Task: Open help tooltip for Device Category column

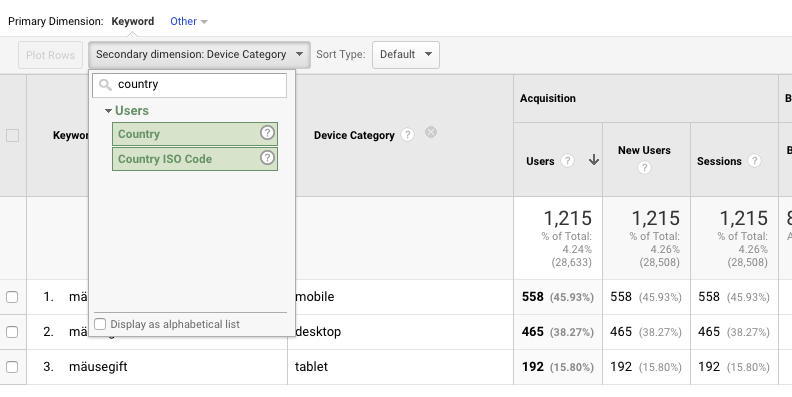Action: point(407,135)
